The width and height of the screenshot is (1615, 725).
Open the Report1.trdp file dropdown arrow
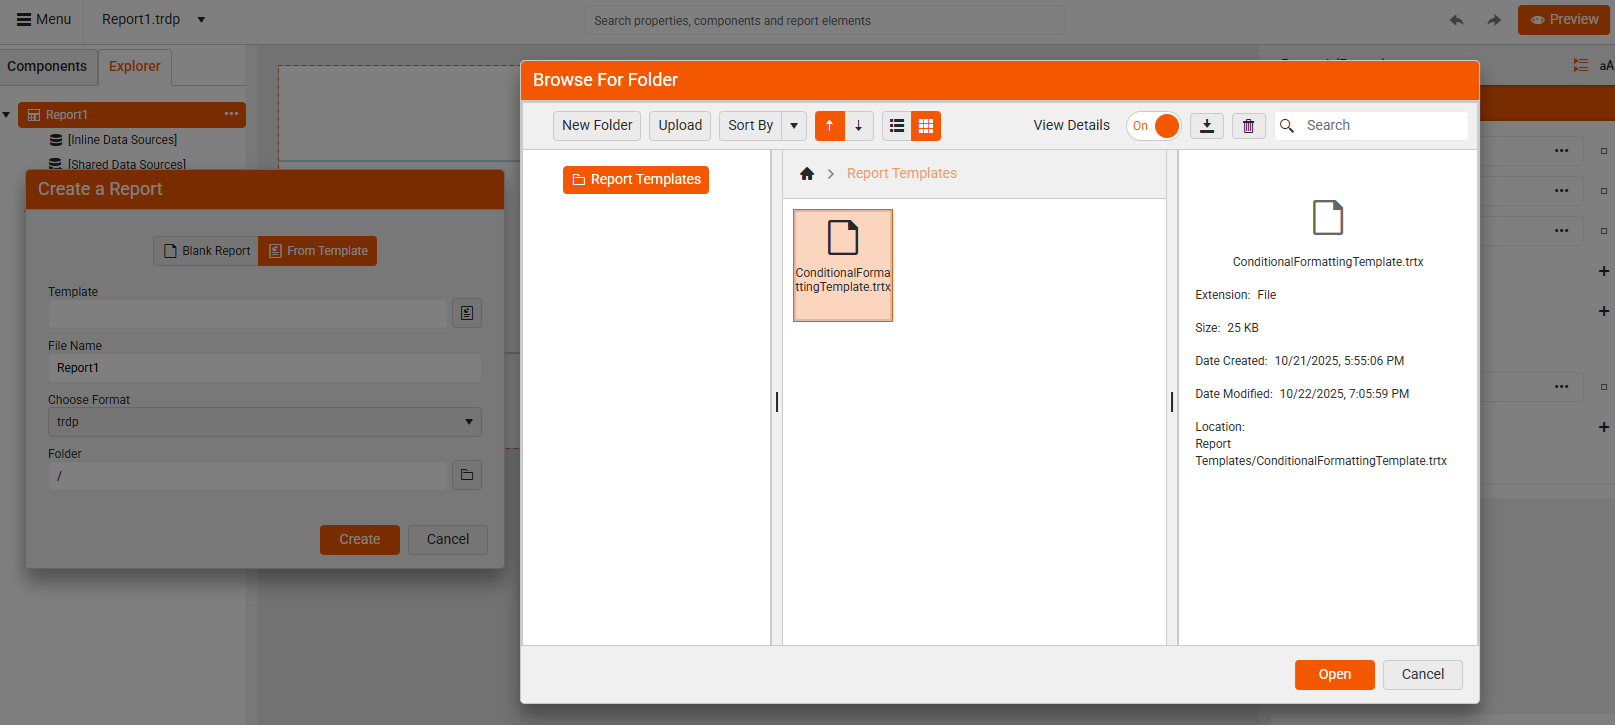point(201,20)
